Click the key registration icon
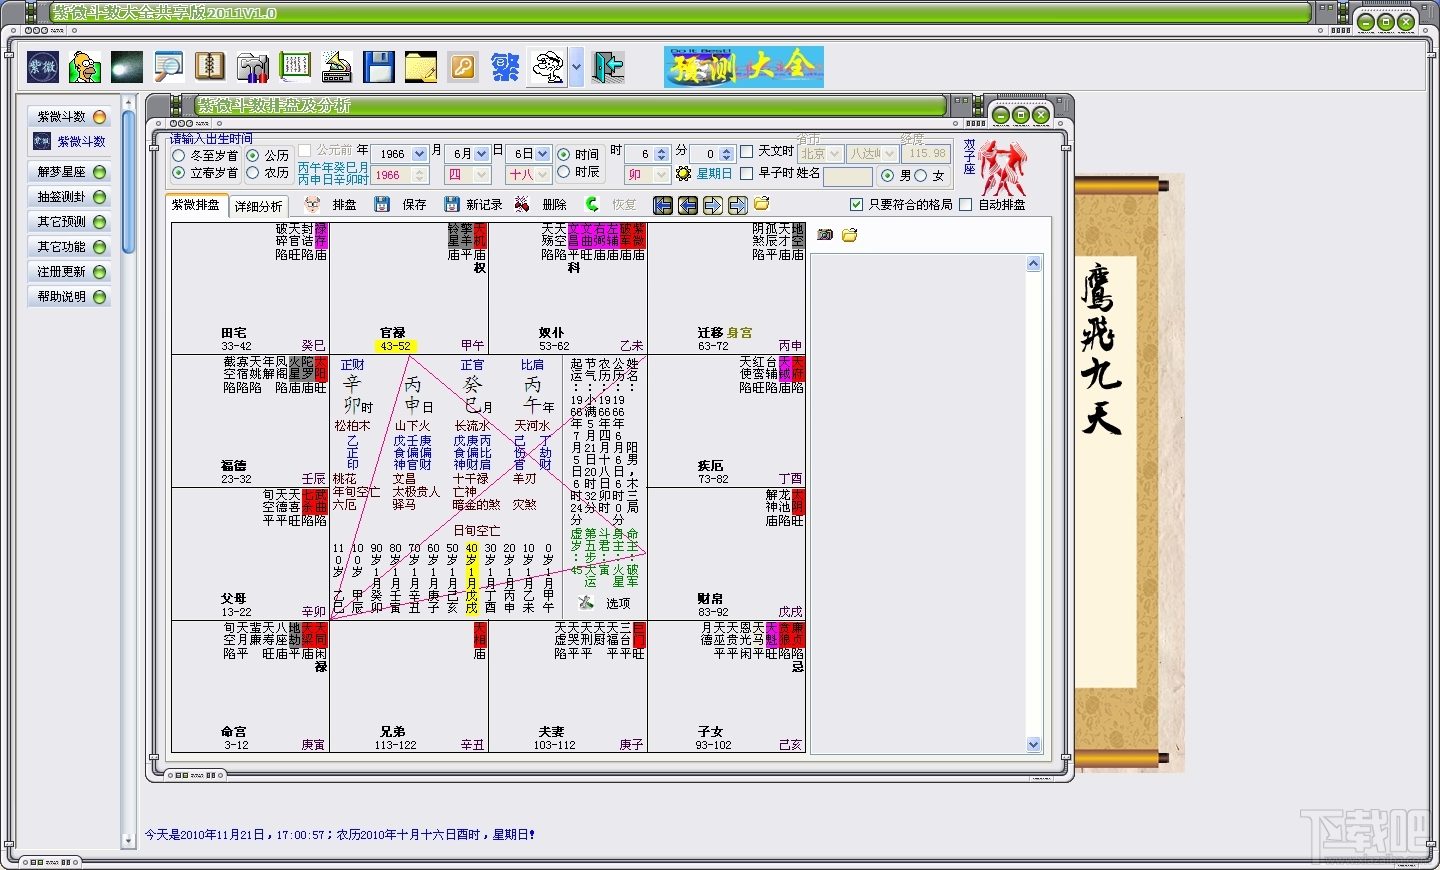This screenshot has height=870, width=1440. pyautogui.click(x=462, y=67)
